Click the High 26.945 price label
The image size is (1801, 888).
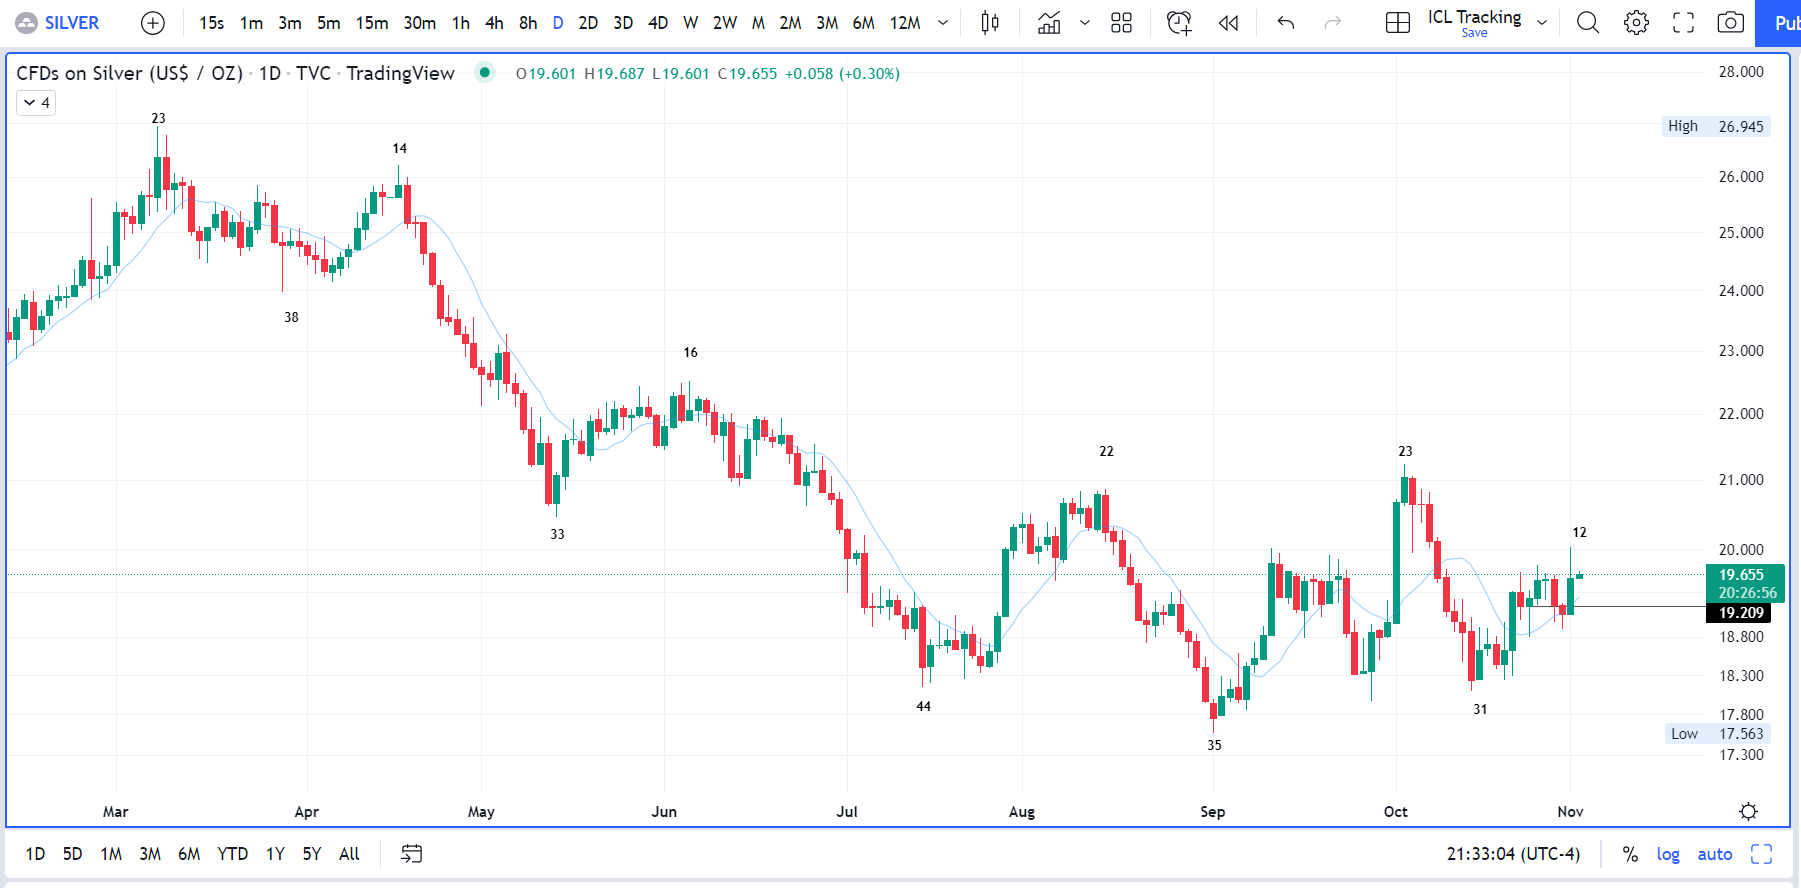[x=1716, y=126]
